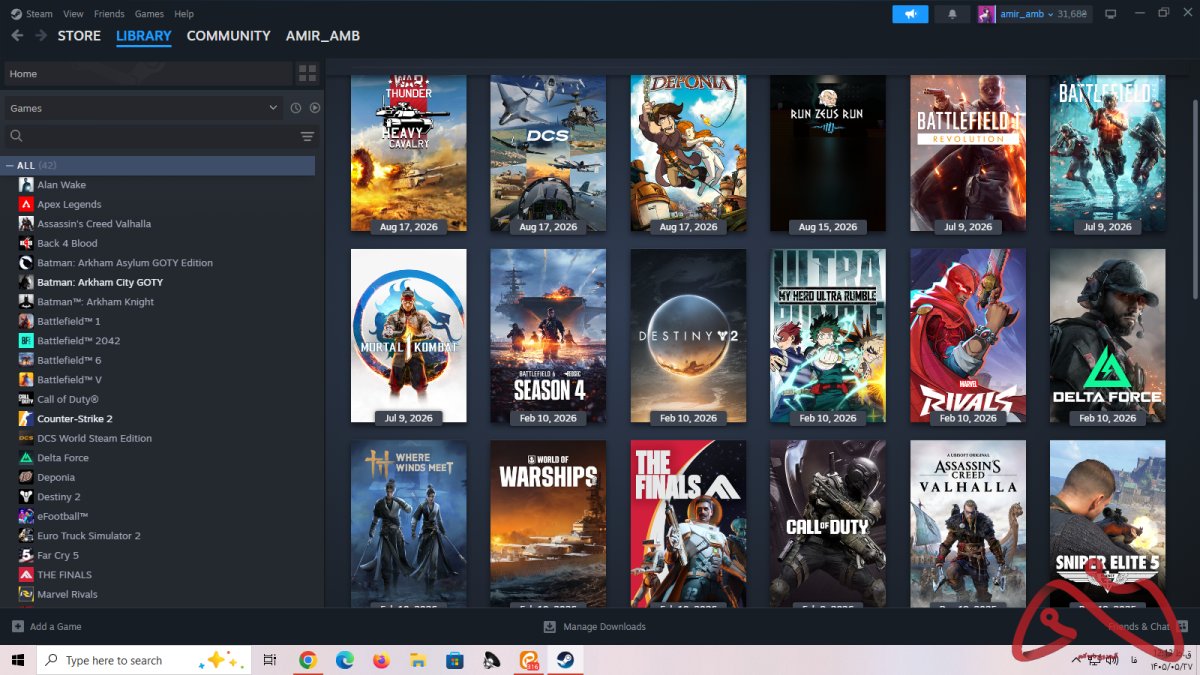Image resolution: width=1200 pixels, height=675 pixels.
Task: Open Windows Task View
Action: click(270, 660)
